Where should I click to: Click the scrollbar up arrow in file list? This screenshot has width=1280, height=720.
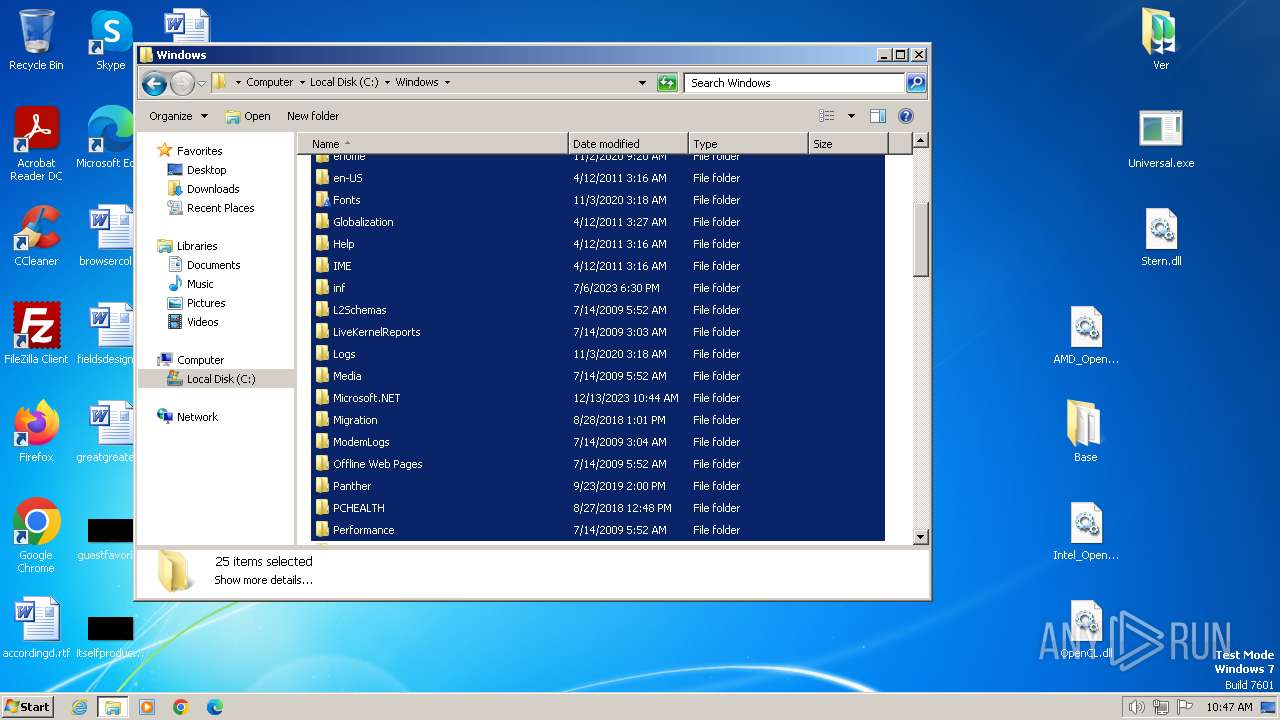(x=921, y=141)
